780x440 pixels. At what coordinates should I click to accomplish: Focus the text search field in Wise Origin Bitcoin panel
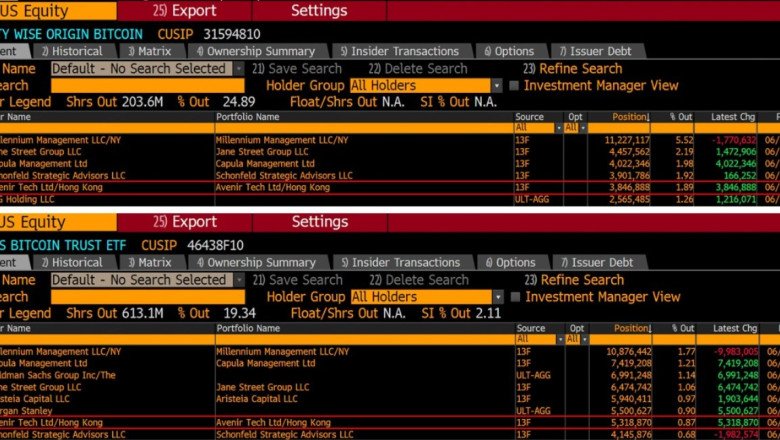[x=148, y=86]
